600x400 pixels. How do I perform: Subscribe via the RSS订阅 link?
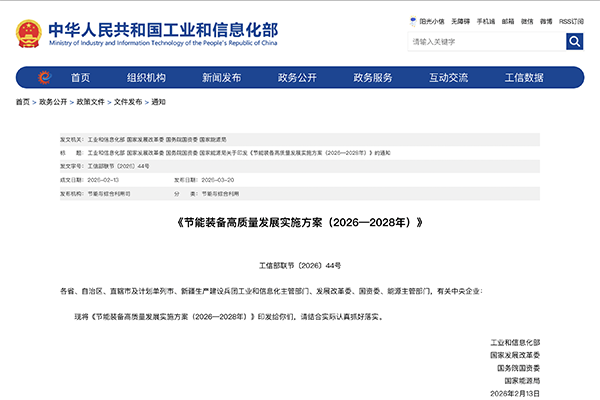click(572, 20)
